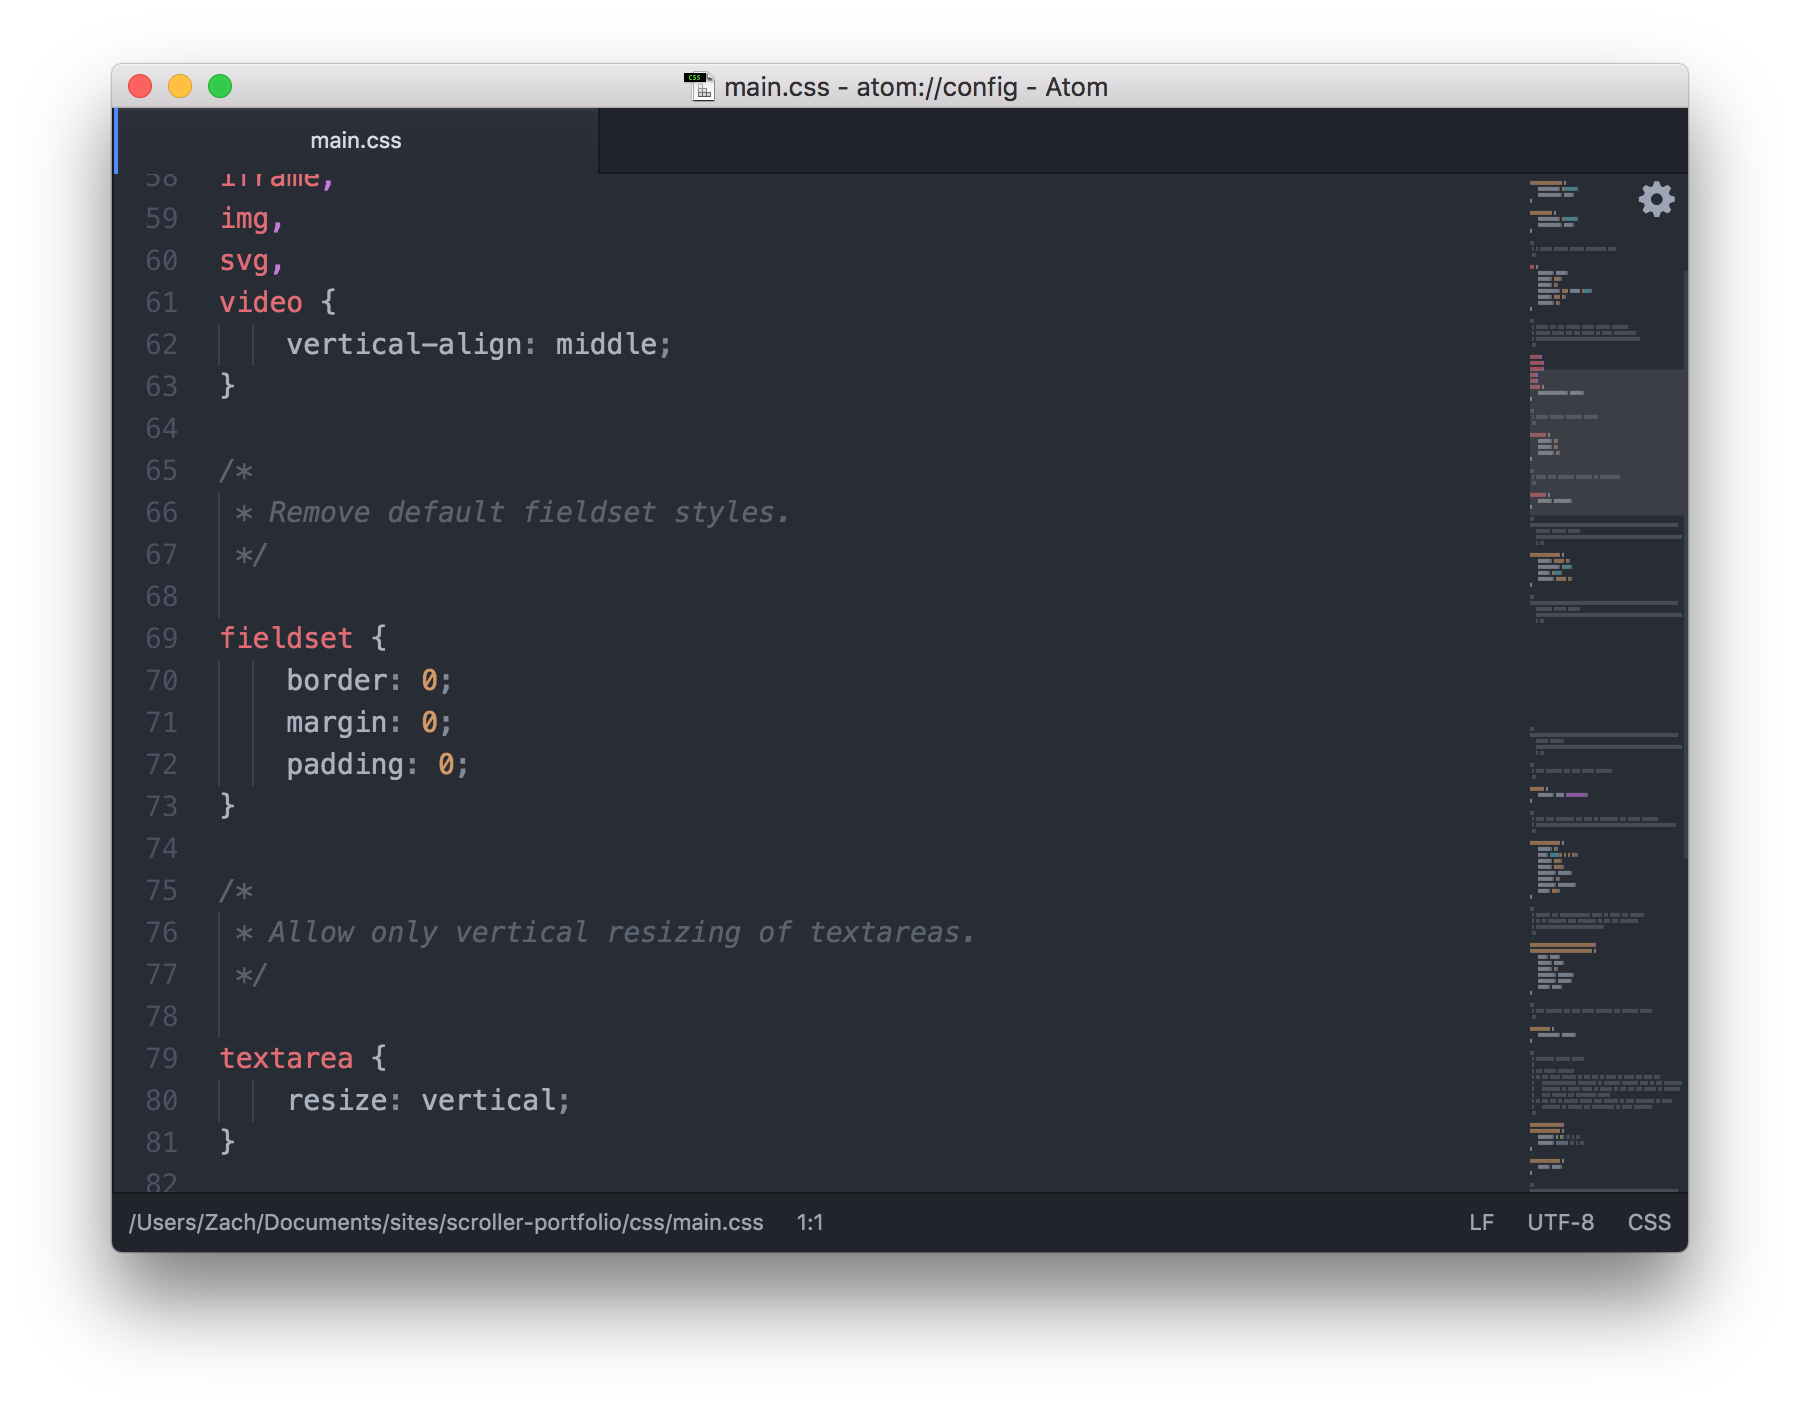The height and width of the screenshot is (1412, 1800).
Task: Open the CSS grammar selector in status bar
Action: (1649, 1222)
